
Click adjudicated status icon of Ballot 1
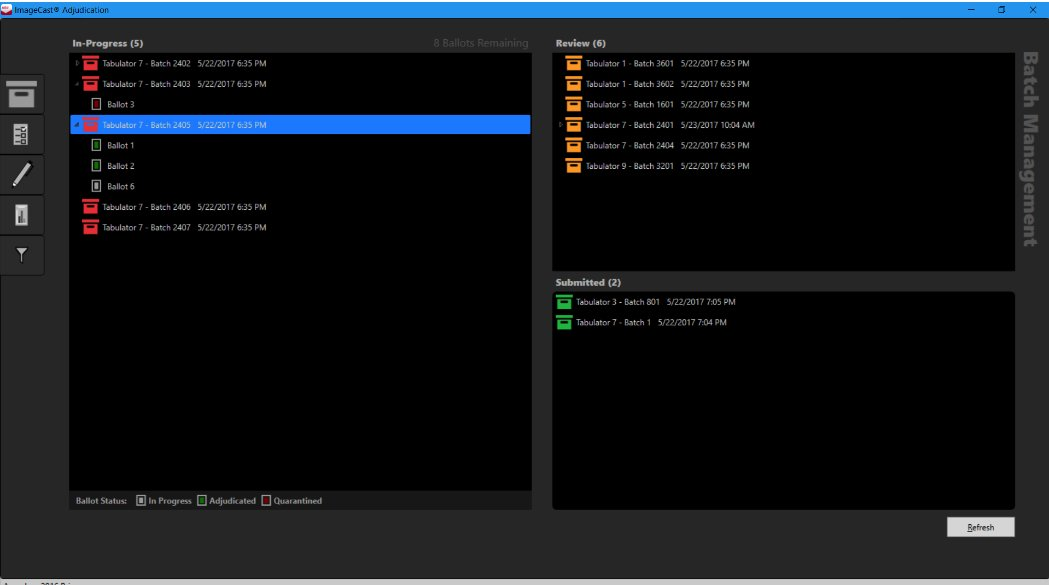(96, 145)
